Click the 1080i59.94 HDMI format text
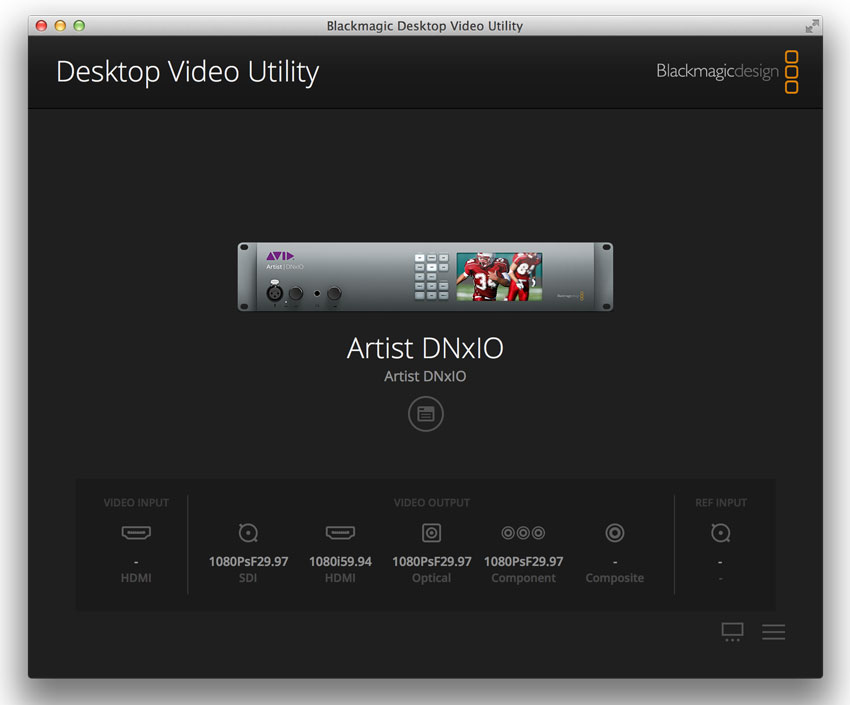Viewport: 850px width, 705px height. (x=340, y=561)
